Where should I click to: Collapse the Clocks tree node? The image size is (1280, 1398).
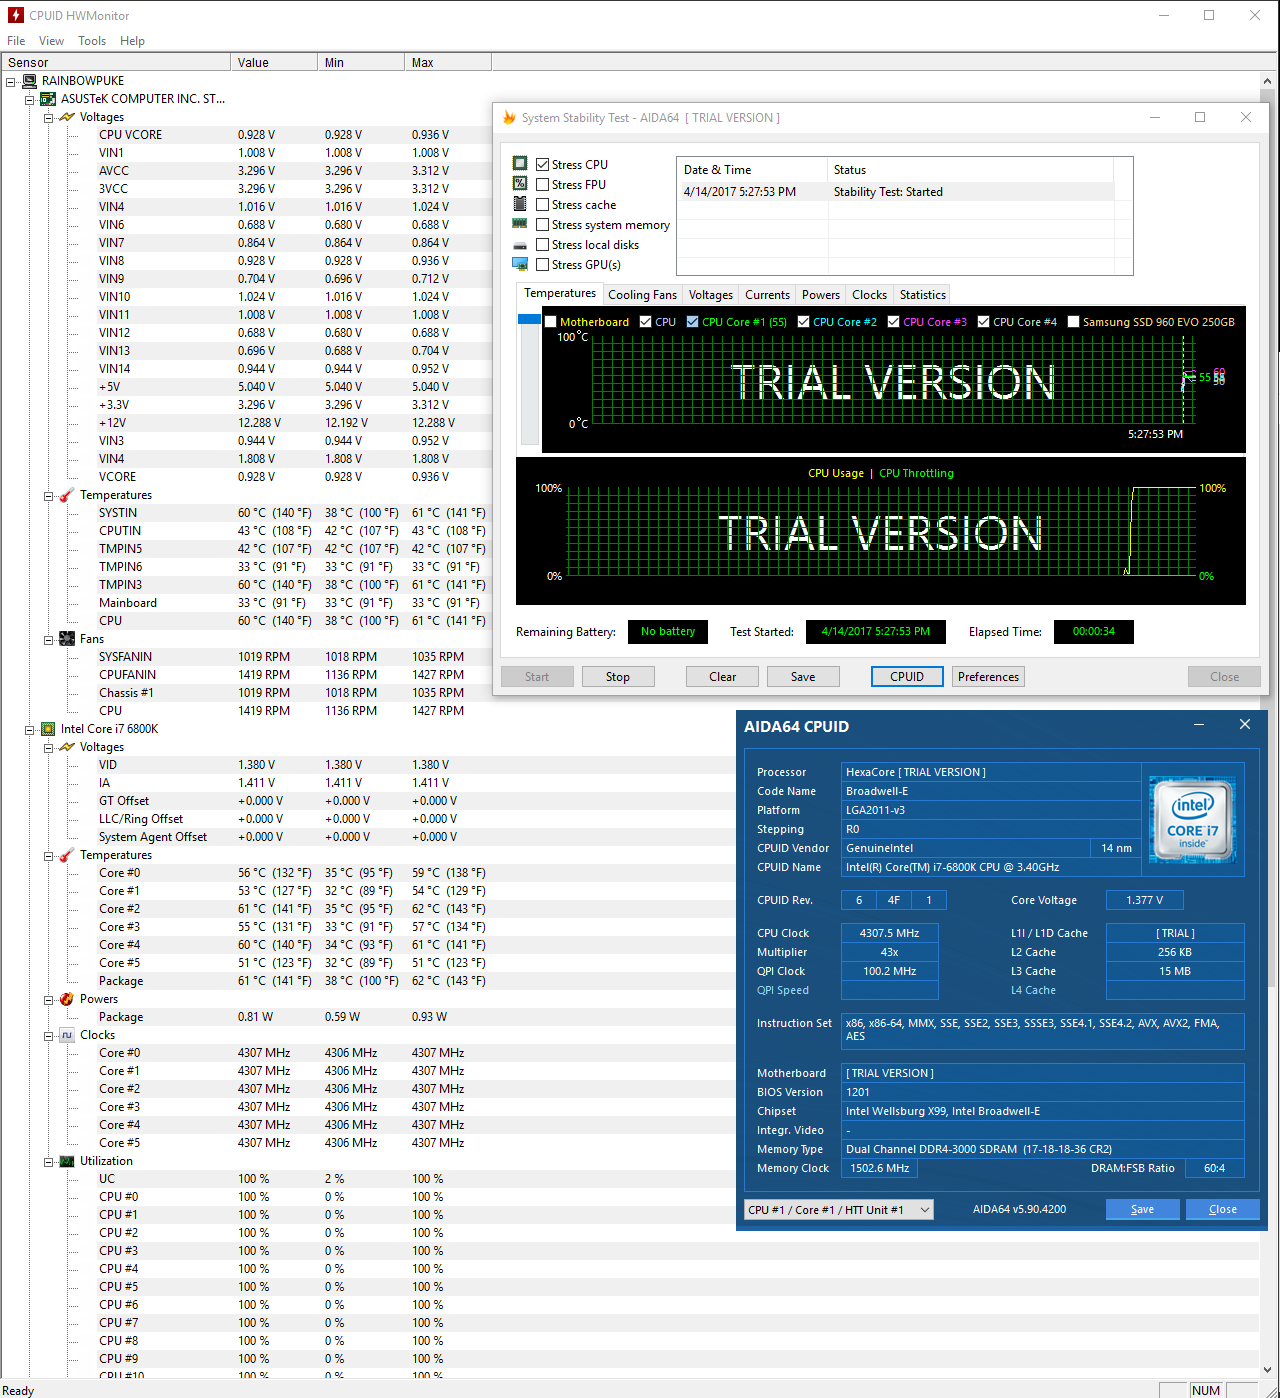pyautogui.click(x=48, y=1035)
